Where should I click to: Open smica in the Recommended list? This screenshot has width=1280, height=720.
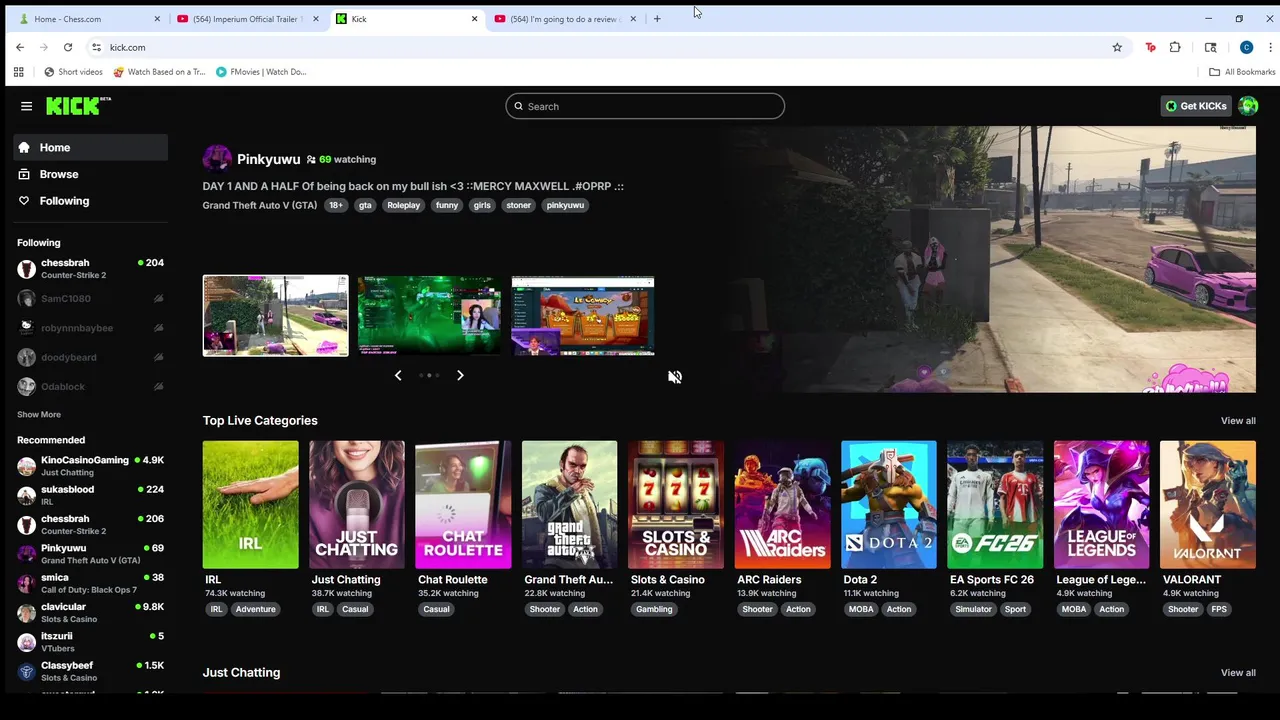click(91, 583)
